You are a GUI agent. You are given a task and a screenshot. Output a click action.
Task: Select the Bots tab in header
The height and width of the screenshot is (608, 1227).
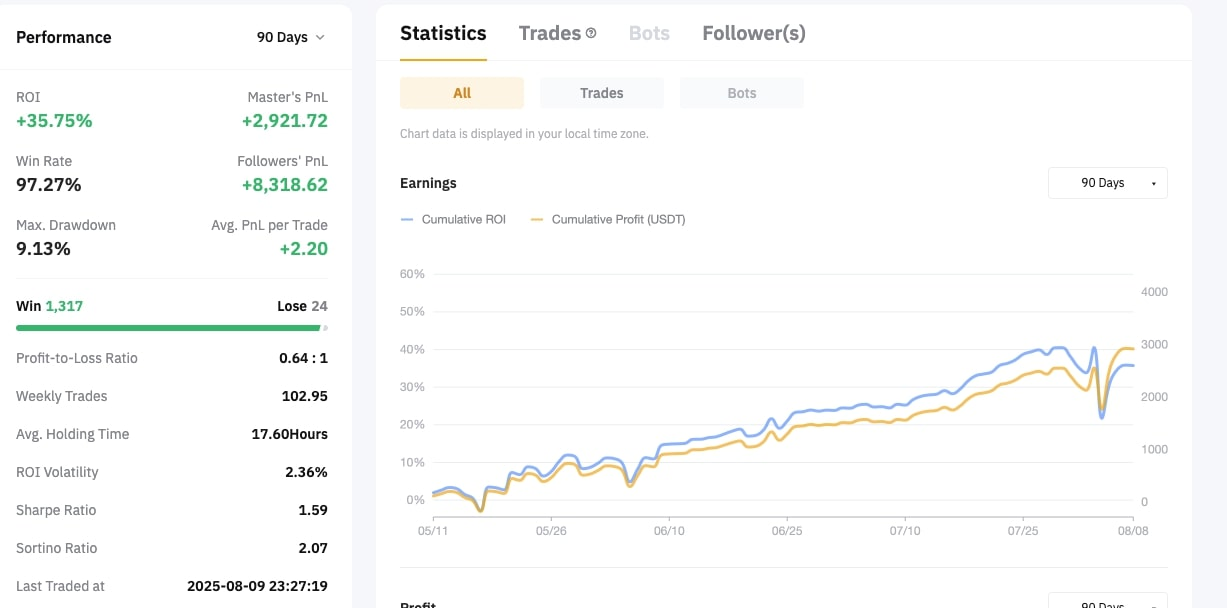[649, 33]
